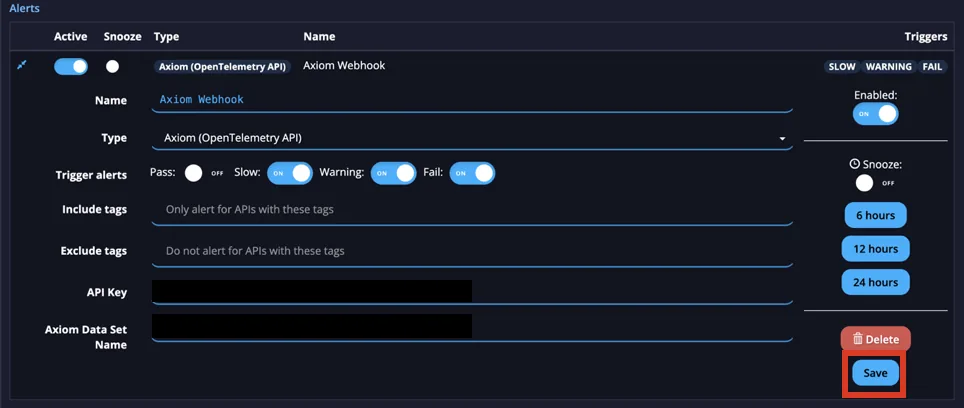This screenshot has height=408, width=964.
Task: Click the Type dropdown arrow
Action: (782, 139)
